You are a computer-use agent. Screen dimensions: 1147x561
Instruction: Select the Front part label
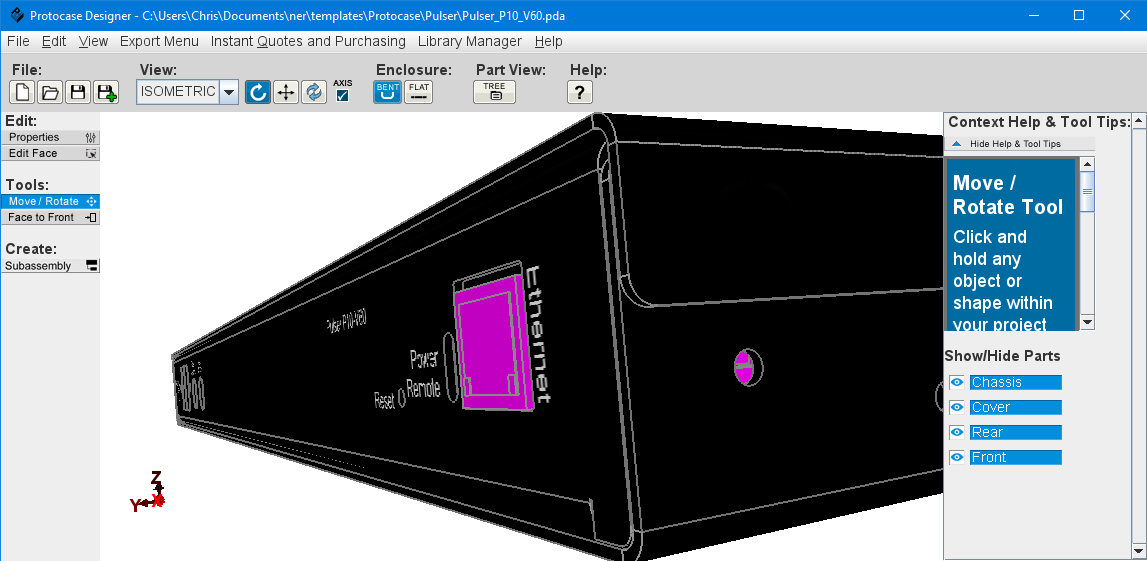pos(1015,457)
